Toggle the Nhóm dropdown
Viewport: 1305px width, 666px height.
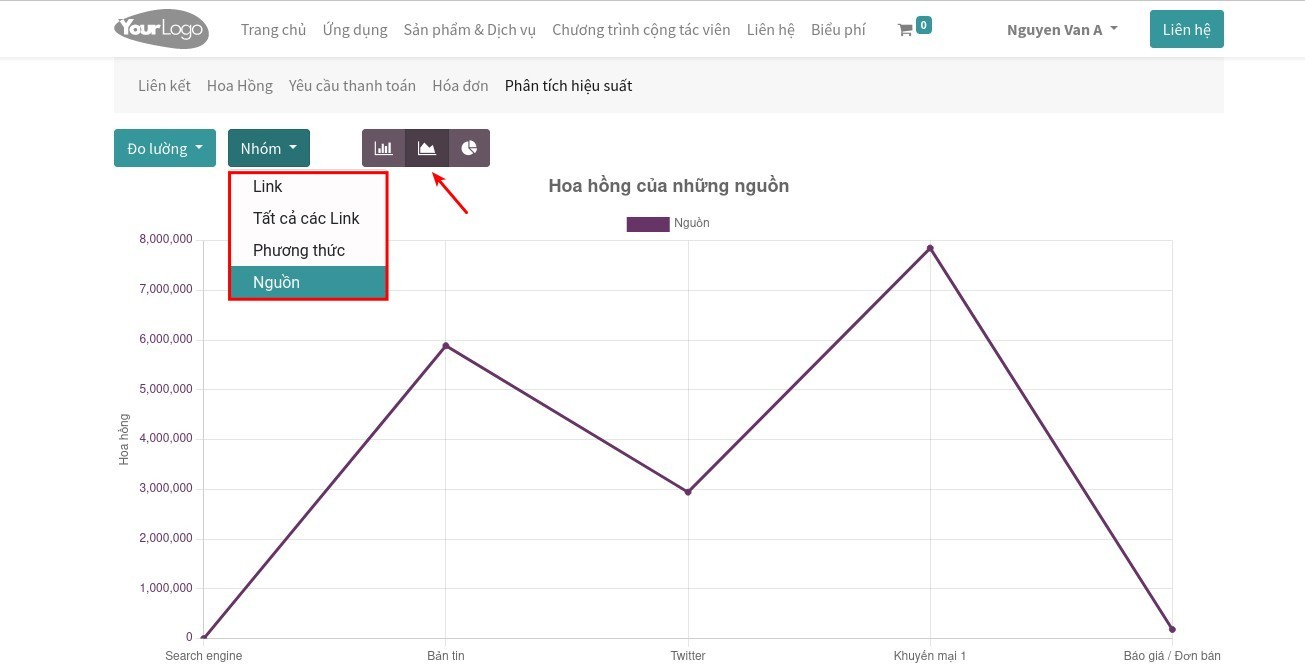point(269,148)
